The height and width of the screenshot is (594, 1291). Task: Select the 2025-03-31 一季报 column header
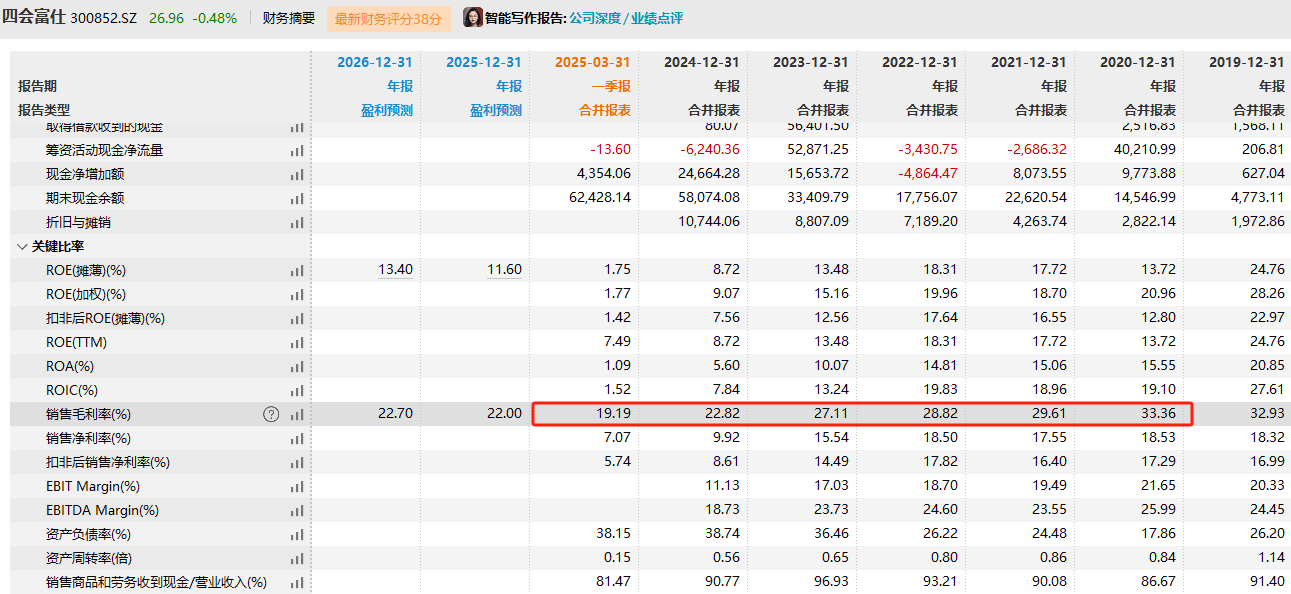pyautogui.click(x=592, y=62)
